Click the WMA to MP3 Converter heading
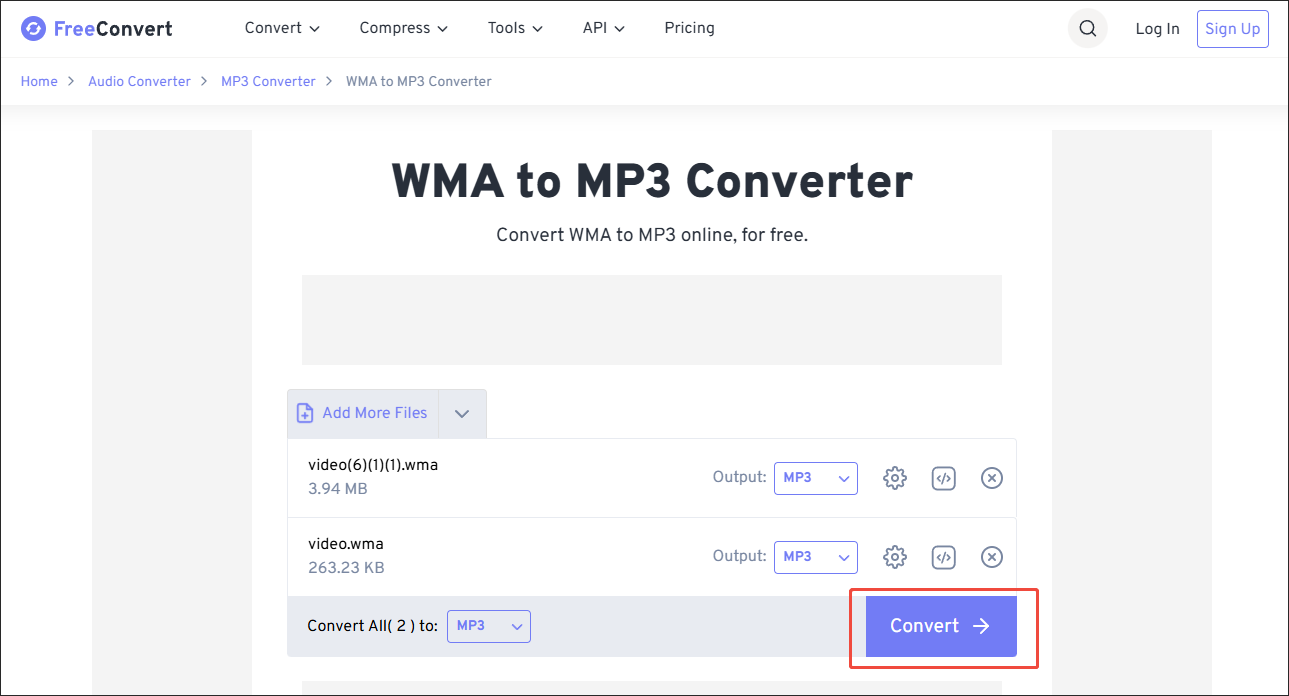The image size is (1289, 696). (652, 181)
